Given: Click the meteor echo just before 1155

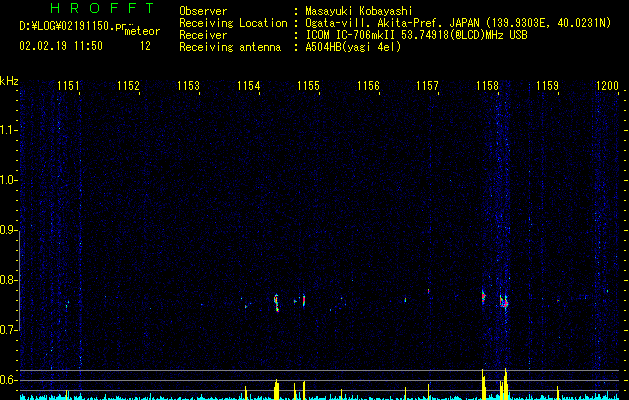Looking at the screenshot, I should tap(304, 301).
